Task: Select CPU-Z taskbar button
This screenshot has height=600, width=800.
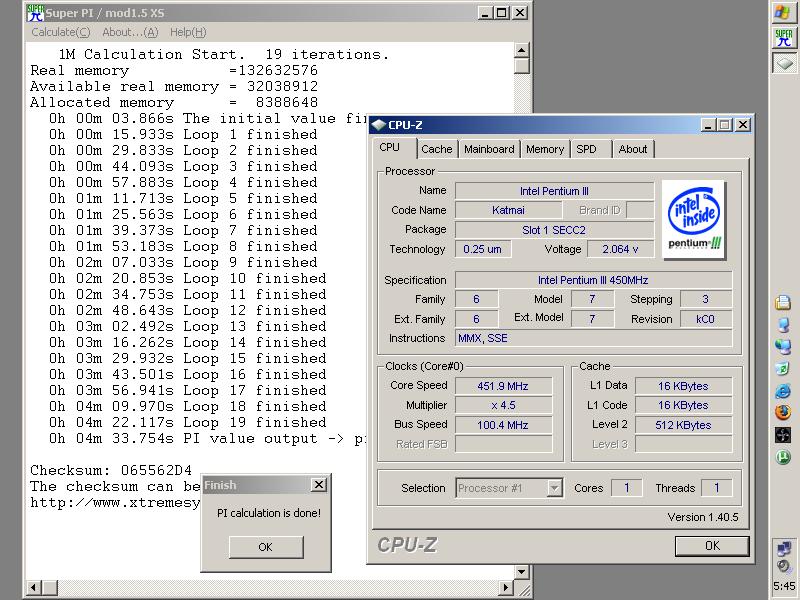Action: point(784,63)
